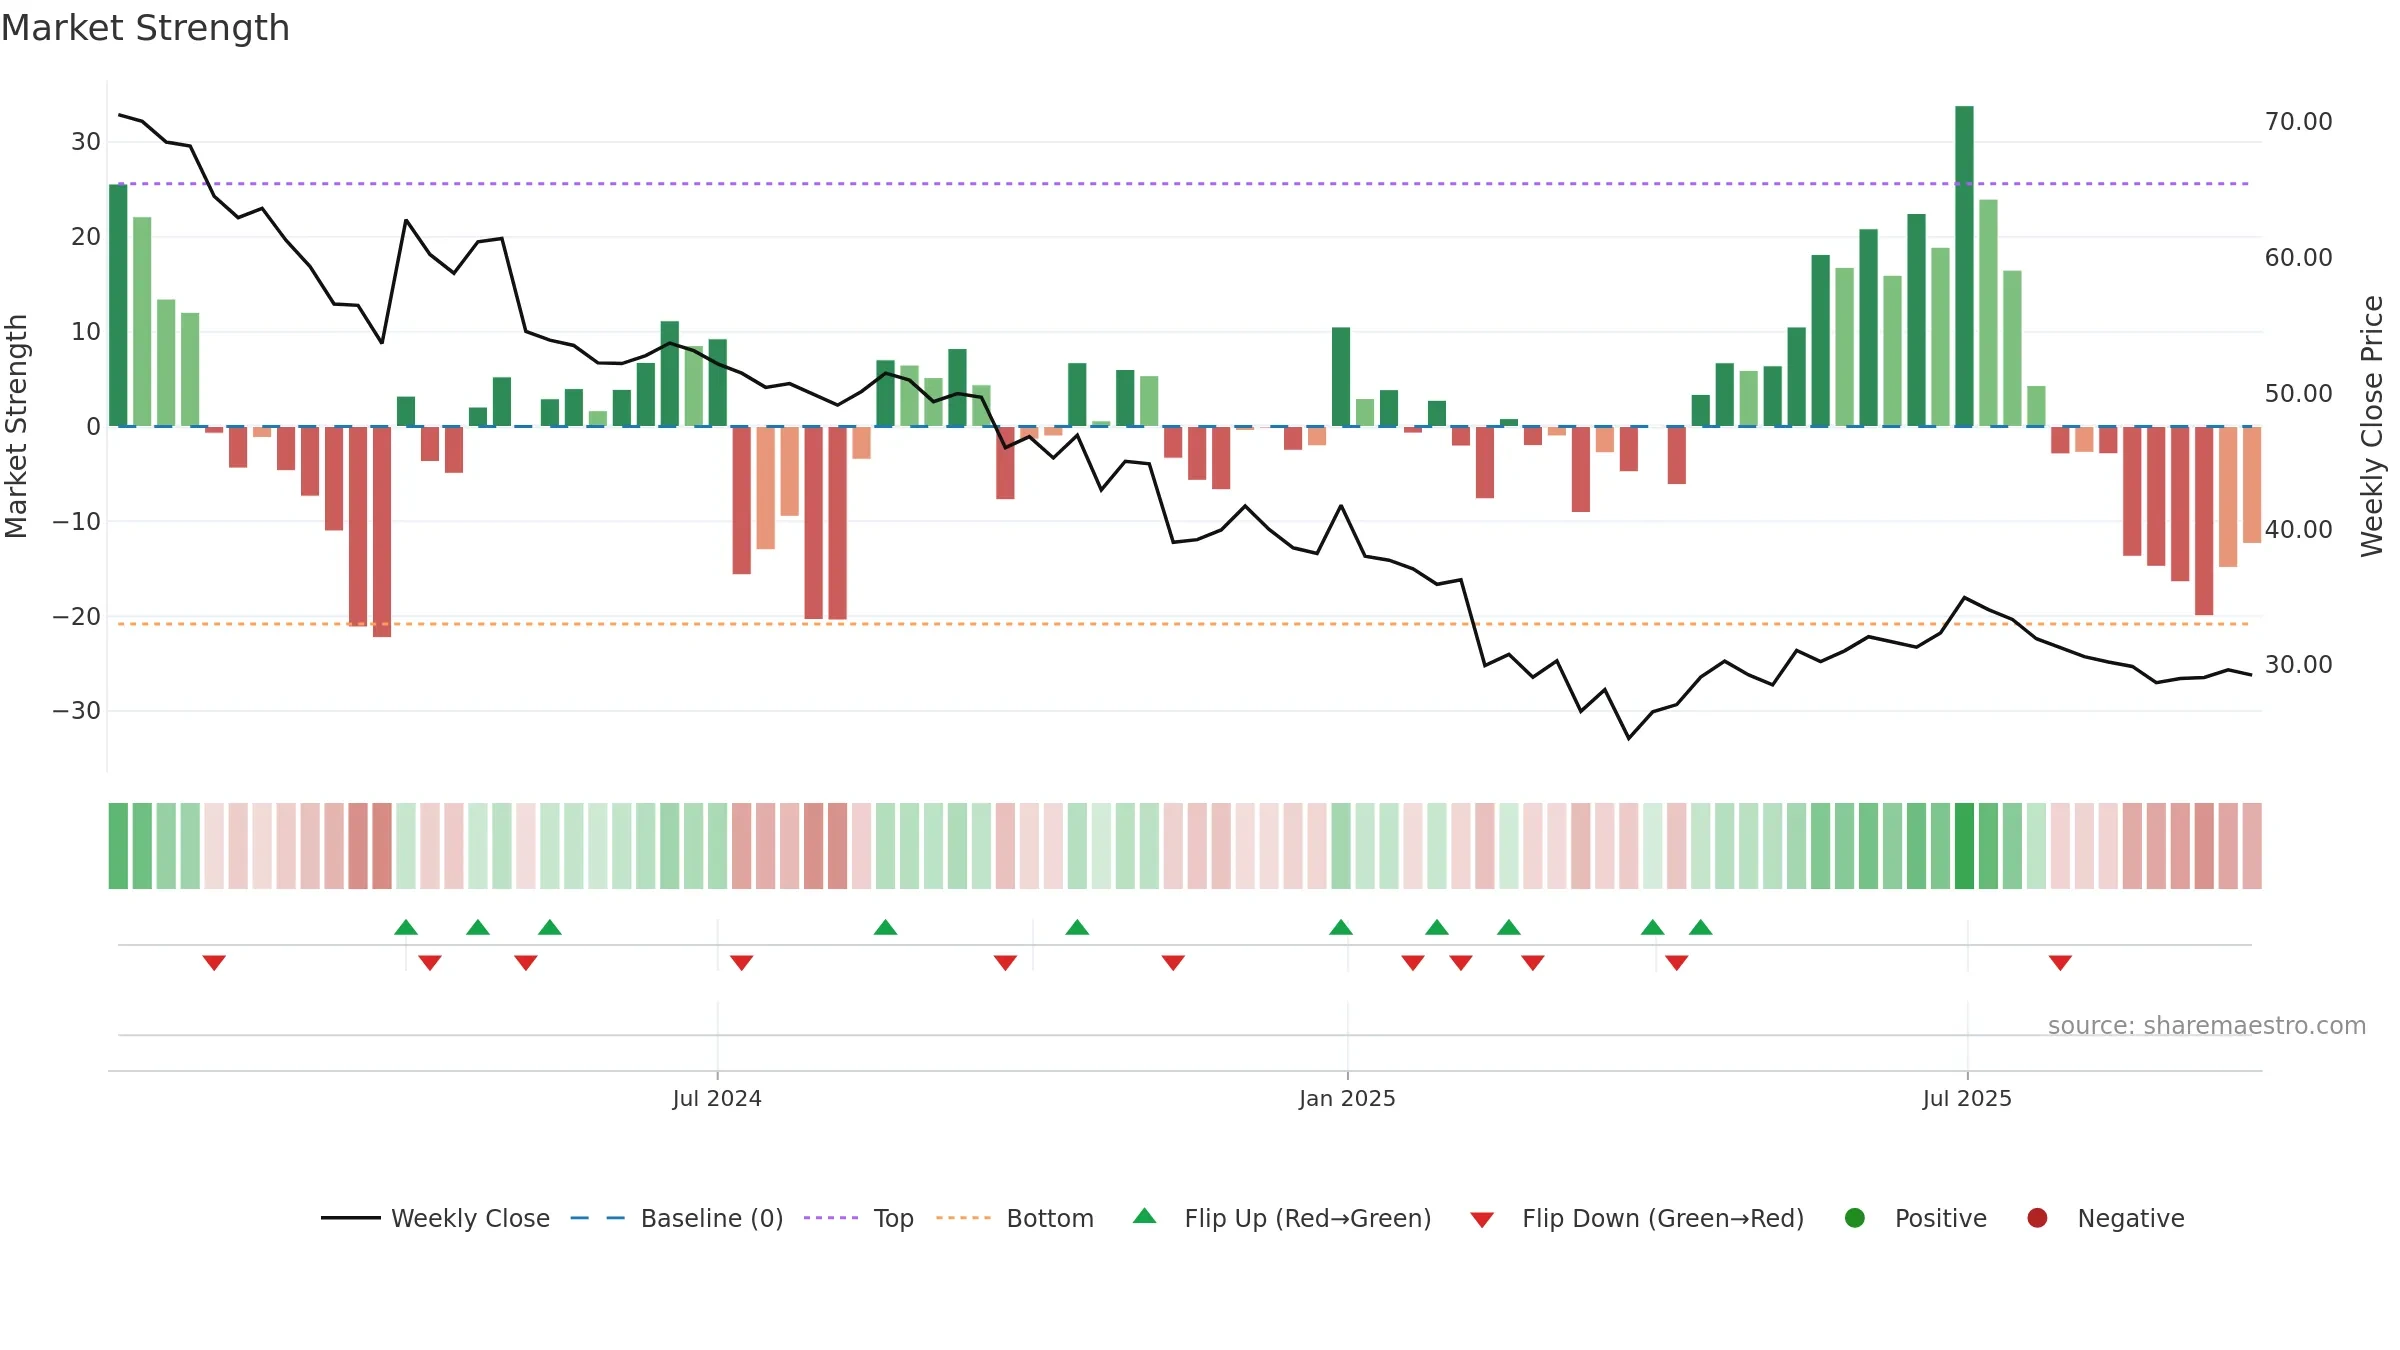Image resolution: width=2400 pixels, height=1350 pixels.
Task: Click the brightest green heat strip cell near Jul 2025
Action: click(1964, 846)
